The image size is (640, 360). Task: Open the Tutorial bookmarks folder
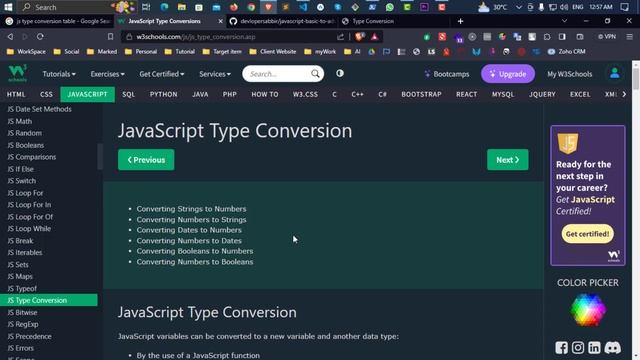click(180, 52)
